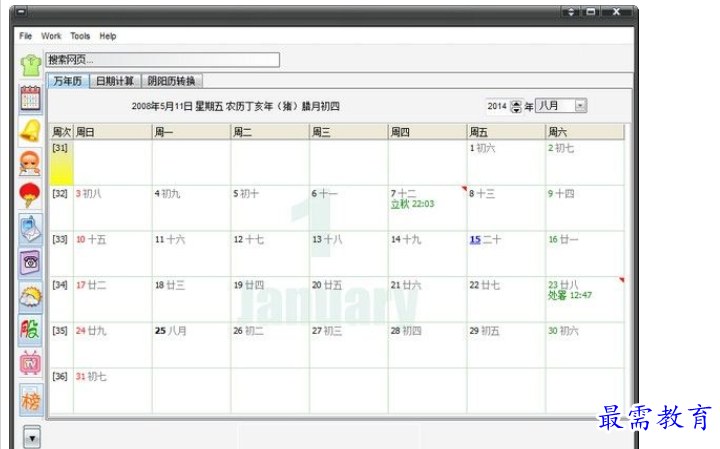The width and height of the screenshot is (720, 449).
Task: Open the Tools menu
Action: pyautogui.click(x=80, y=36)
